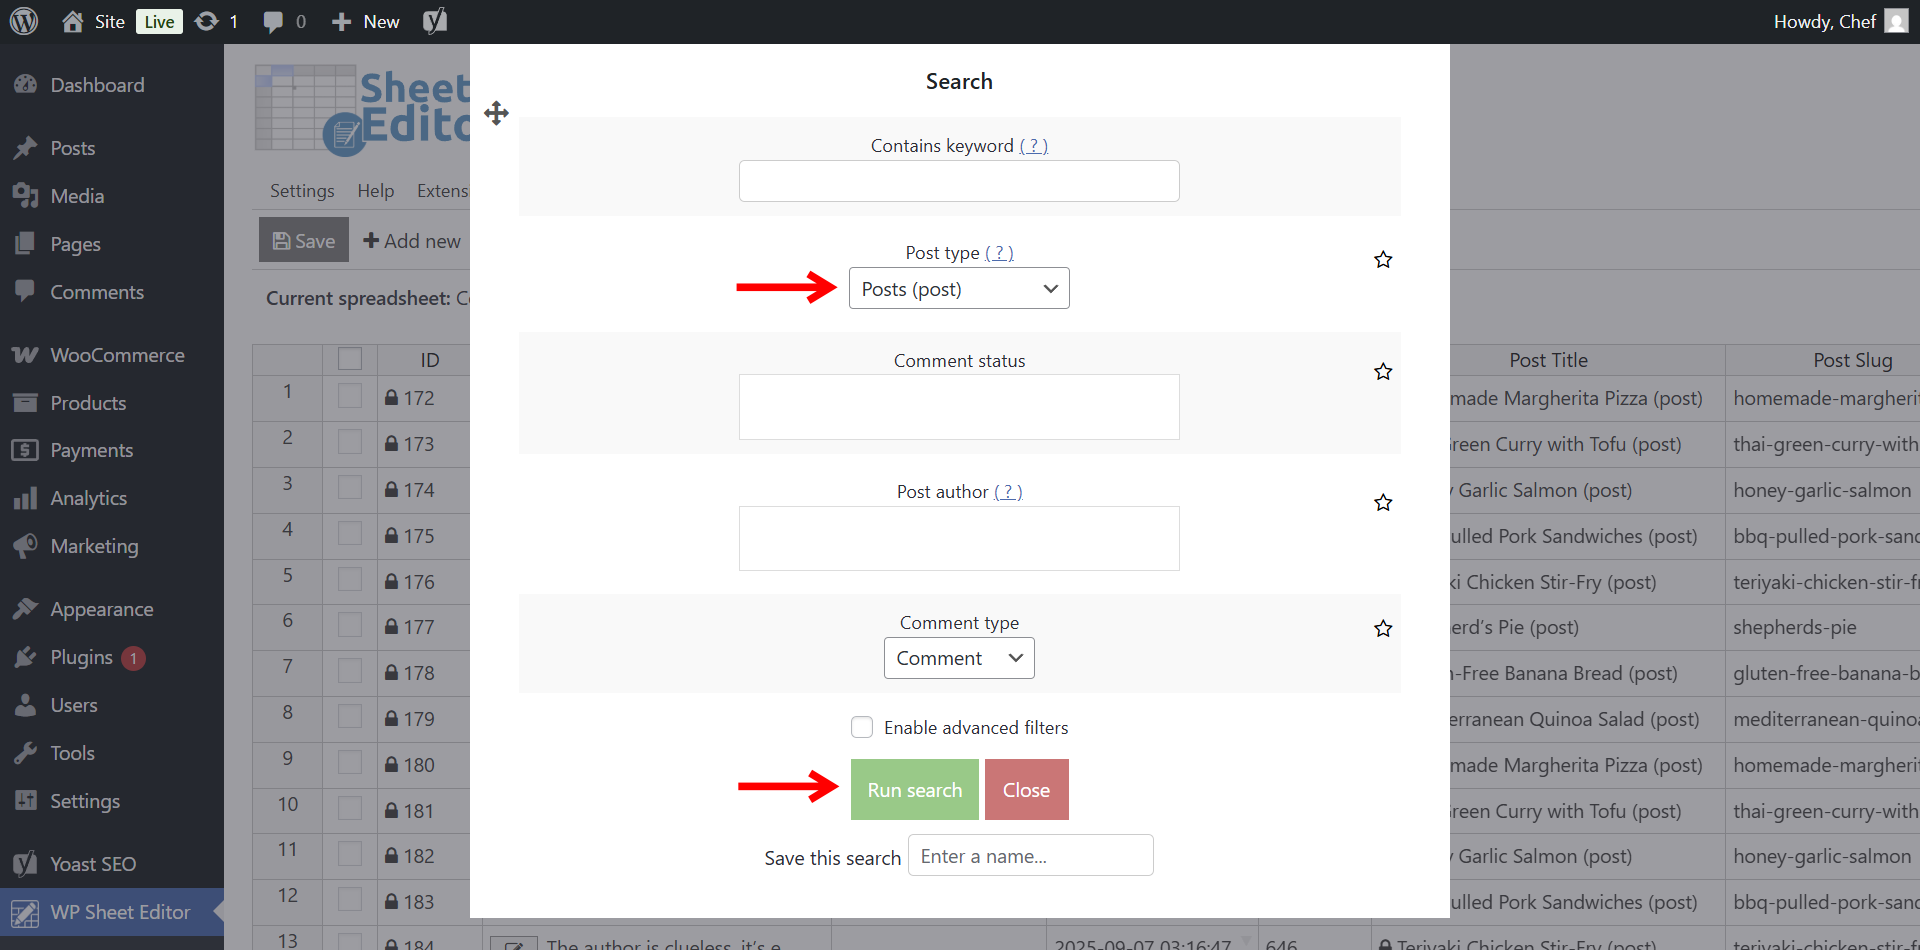This screenshot has width=1920, height=950.
Task: Click the WP Sheet Editor sidebar icon
Action: pos(25,912)
